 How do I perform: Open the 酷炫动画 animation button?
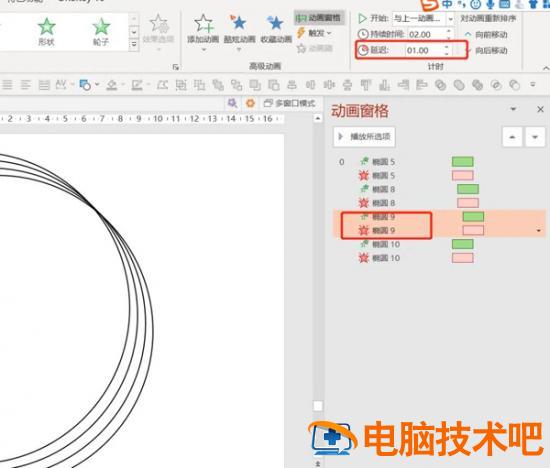tap(239, 32)
